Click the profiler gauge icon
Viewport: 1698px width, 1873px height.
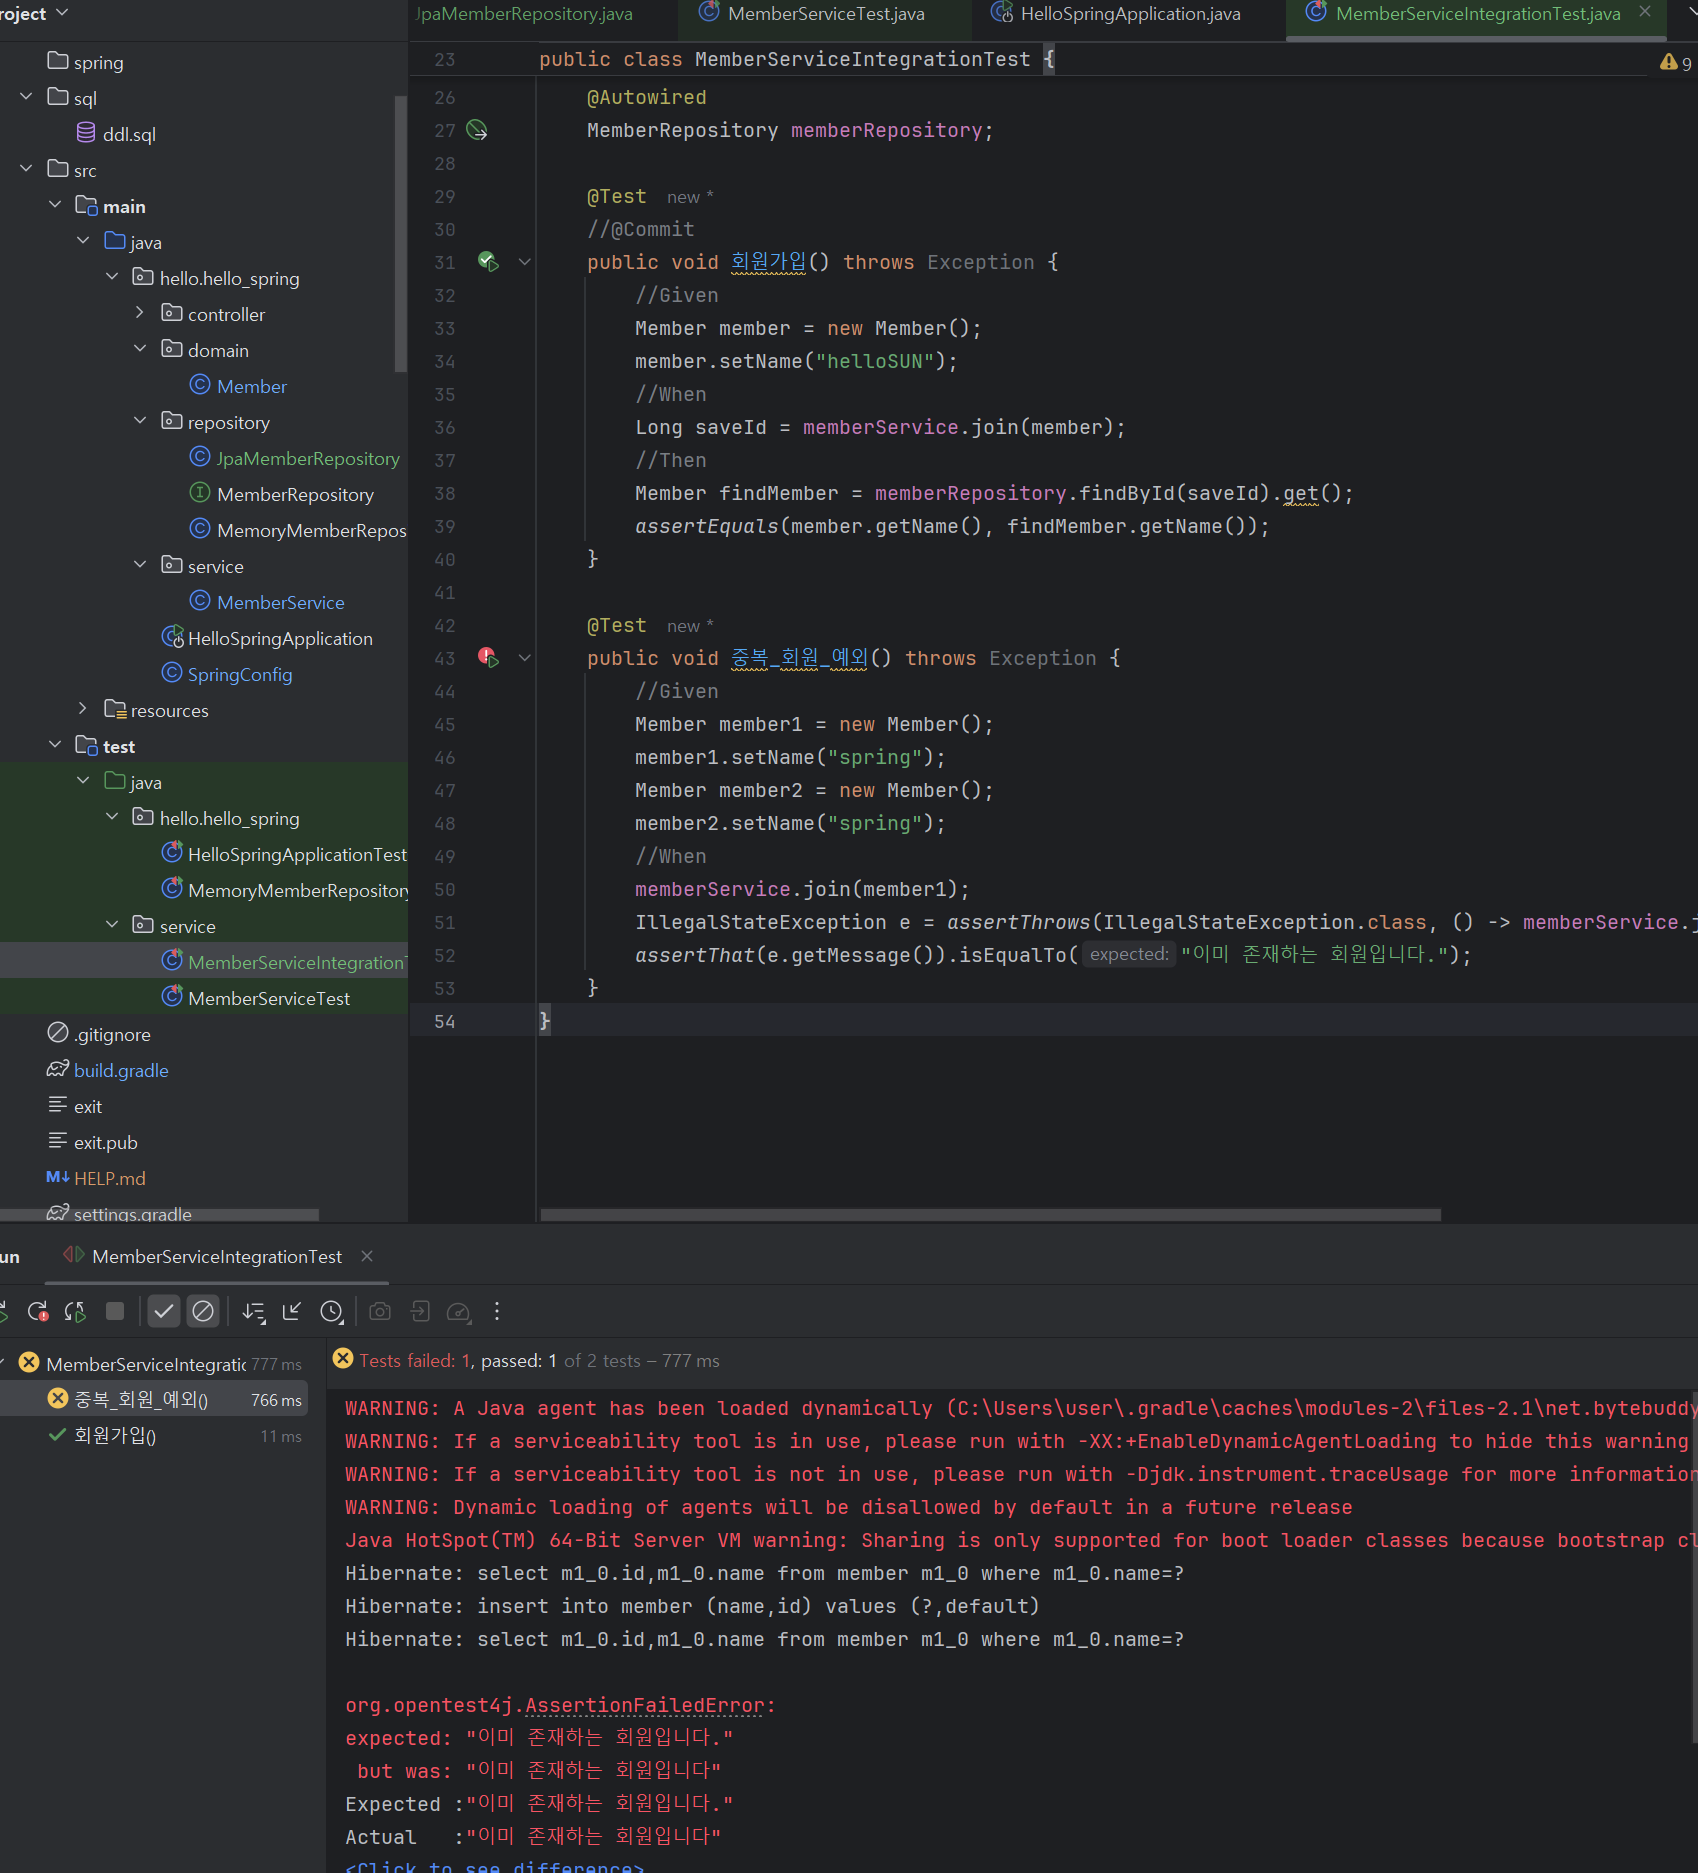pyautogui.click(x=459, y=1311)
